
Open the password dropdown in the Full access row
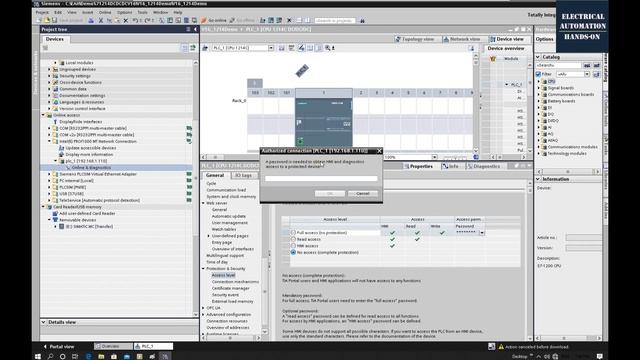pos(482,233)
